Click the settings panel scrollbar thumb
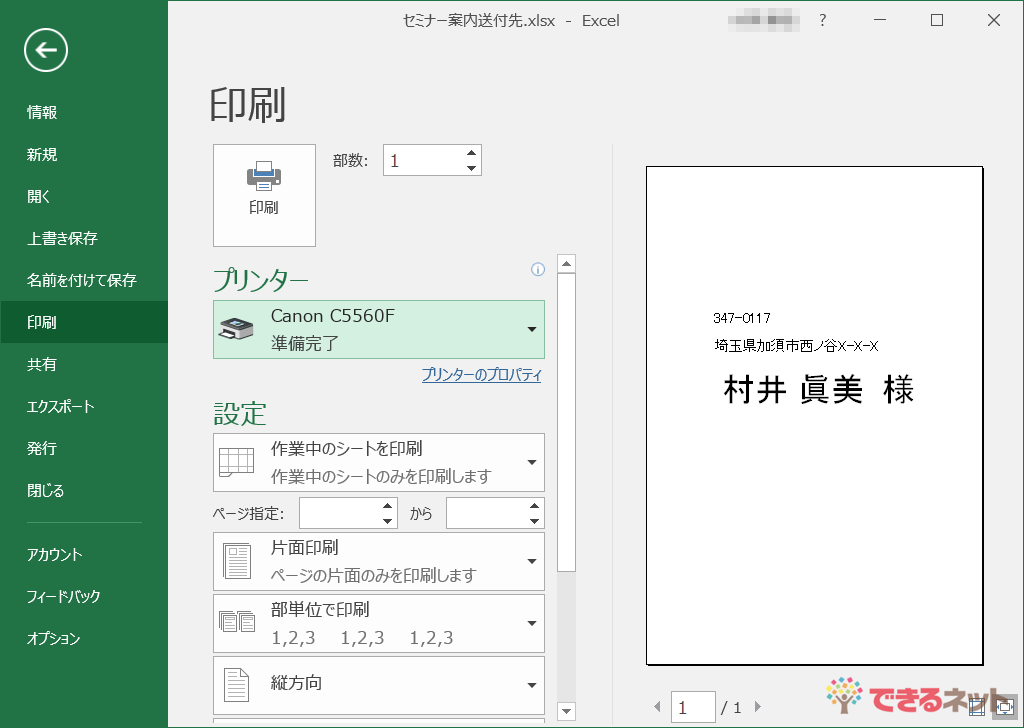 566,422
